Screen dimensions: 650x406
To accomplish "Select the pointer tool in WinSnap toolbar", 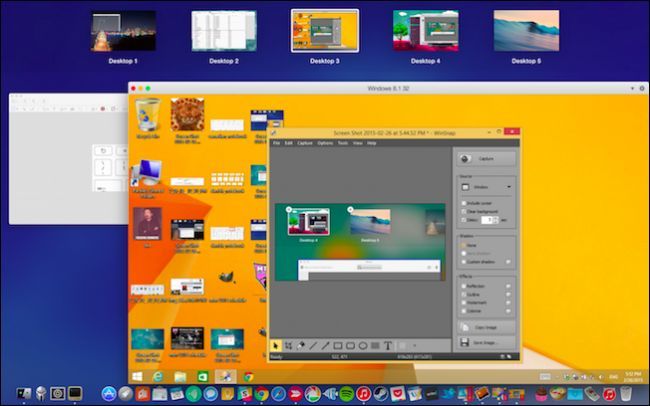I will coord(276,345).
